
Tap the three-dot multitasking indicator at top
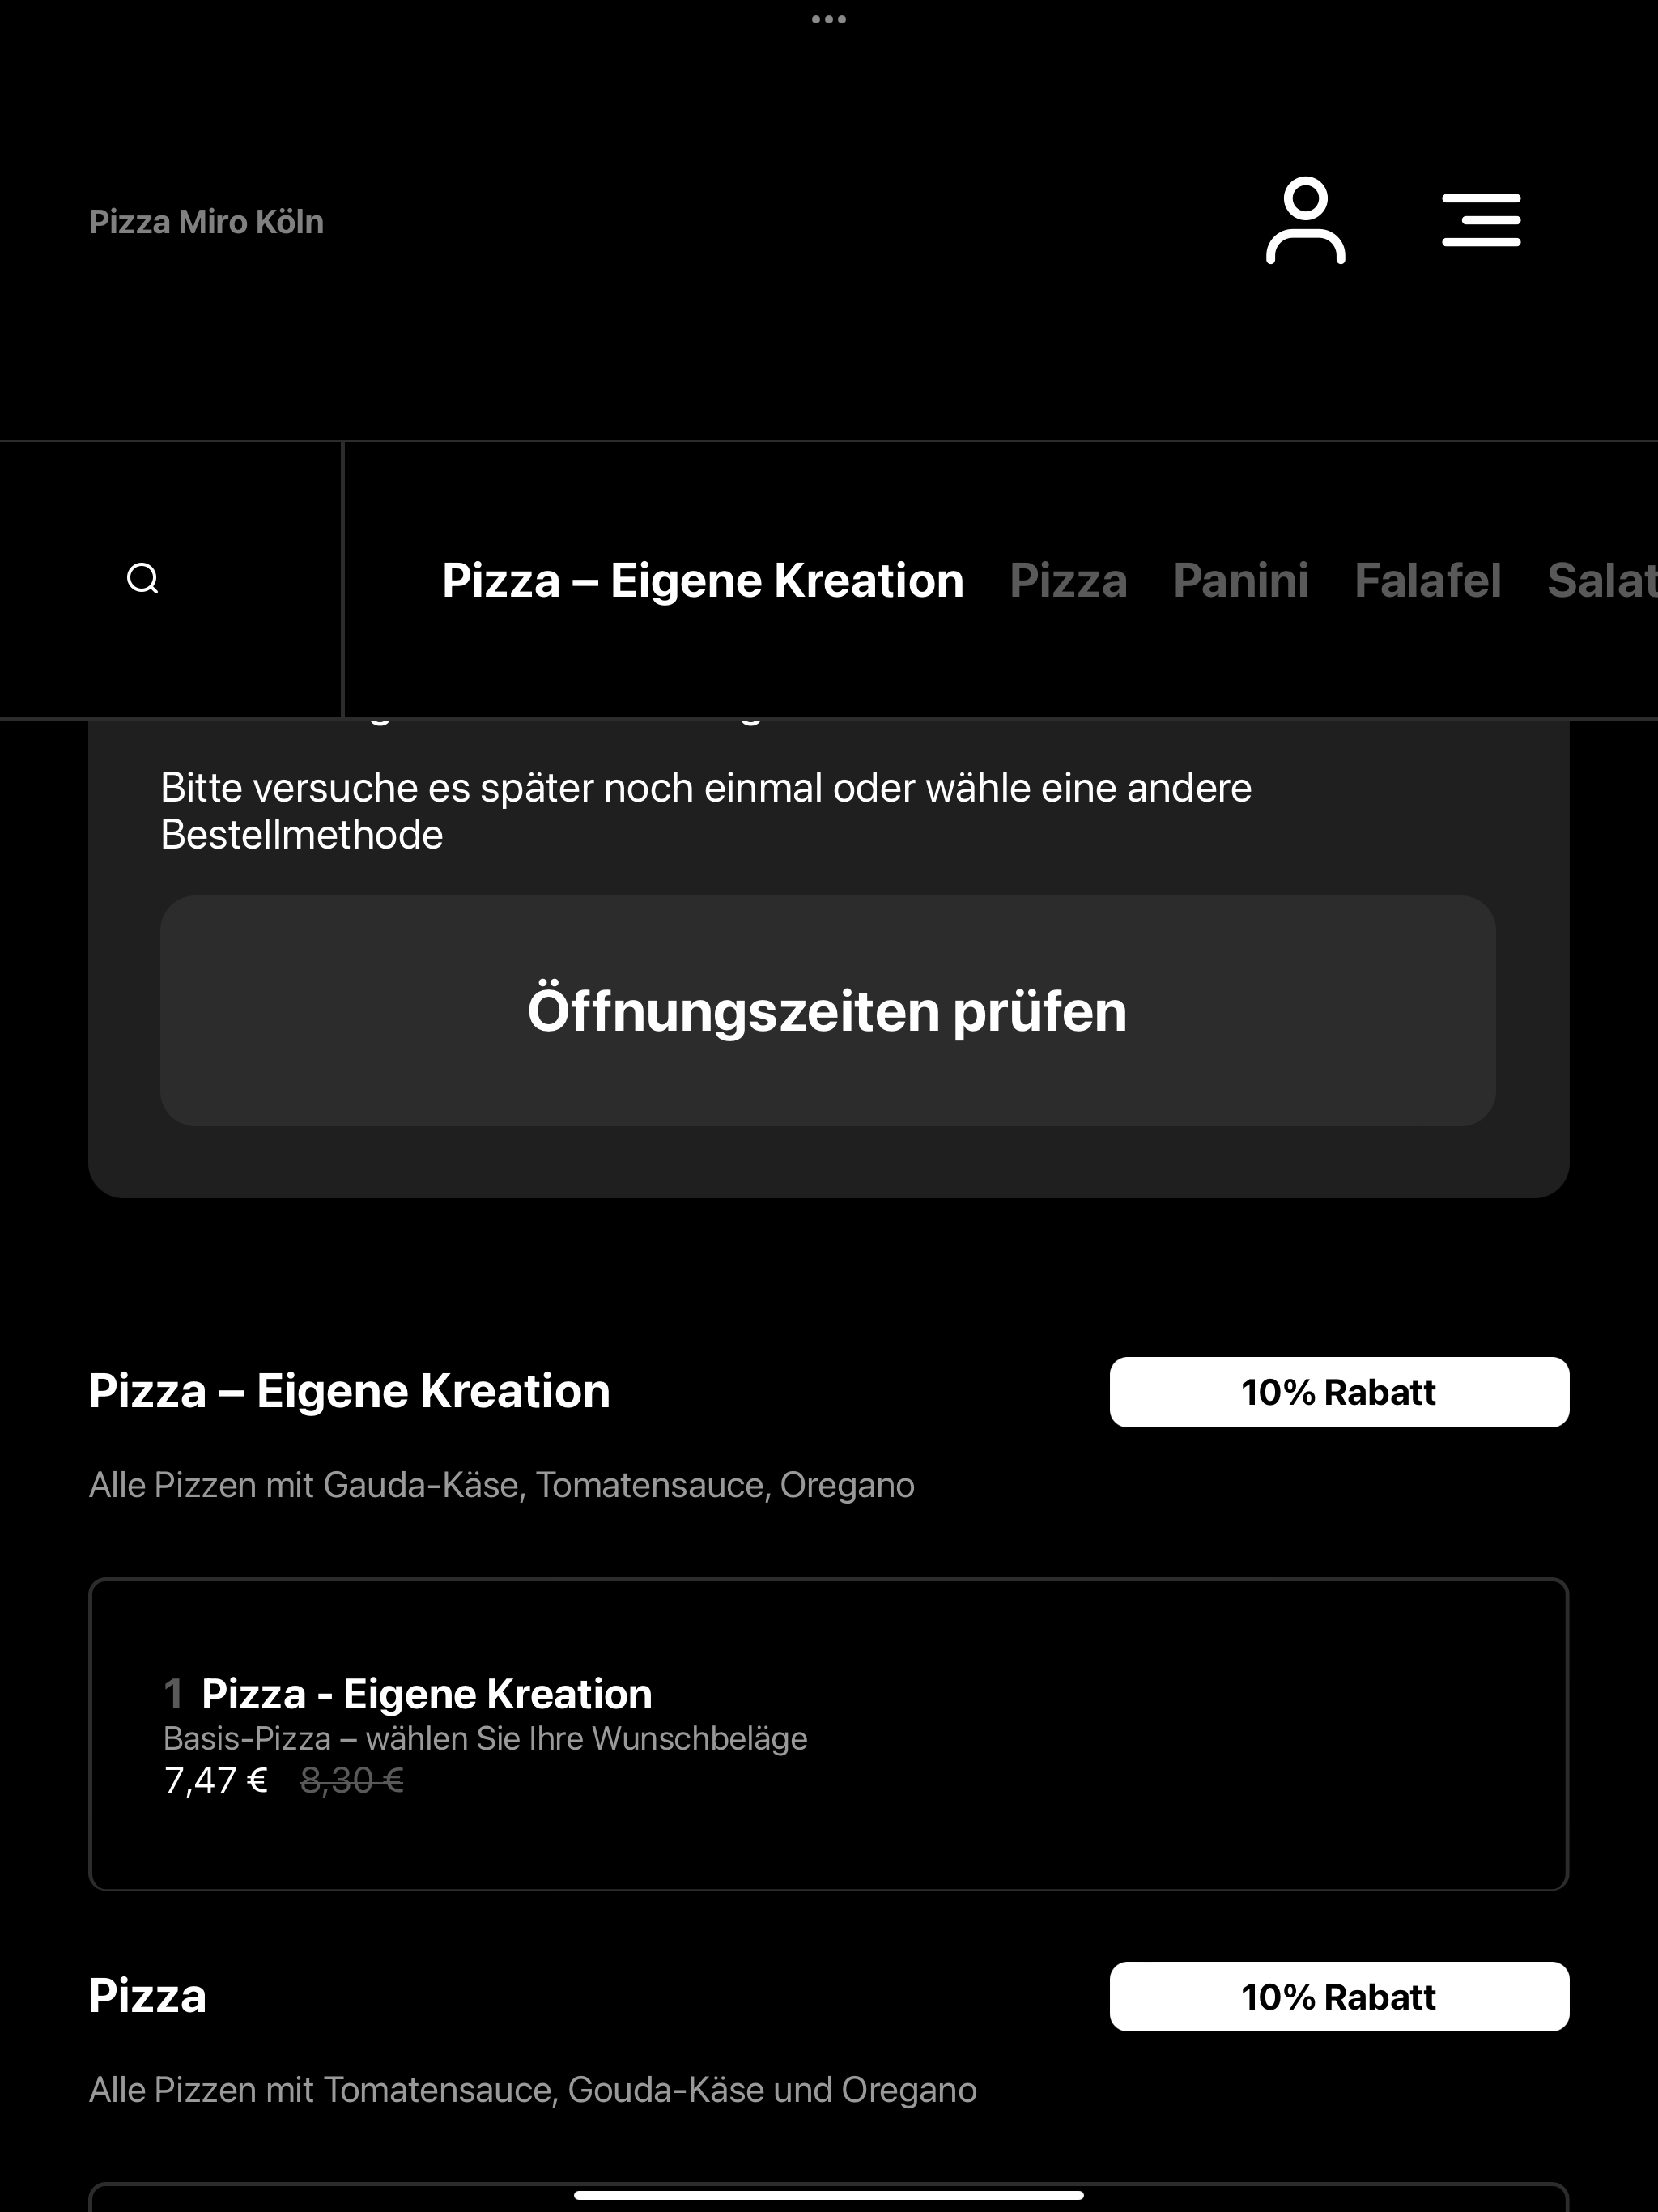[x=829, y=19]
